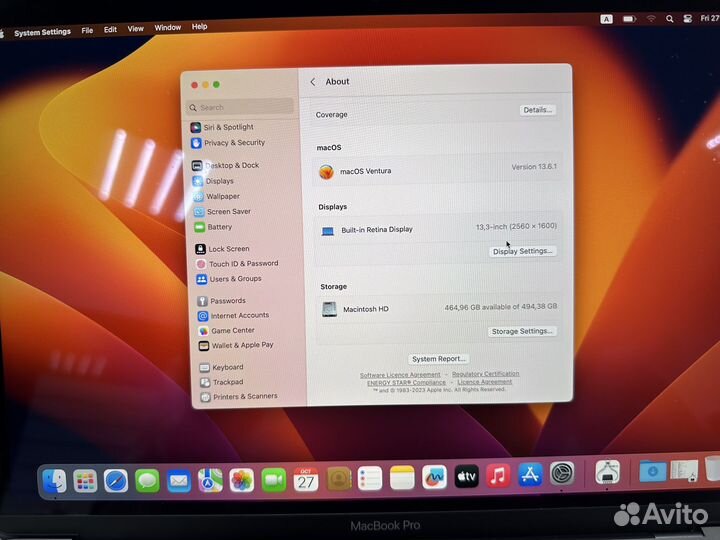The height and width of the screenshot is (540, 720).
Task: Open Privacy & Security settings
Action: [228, 143]
